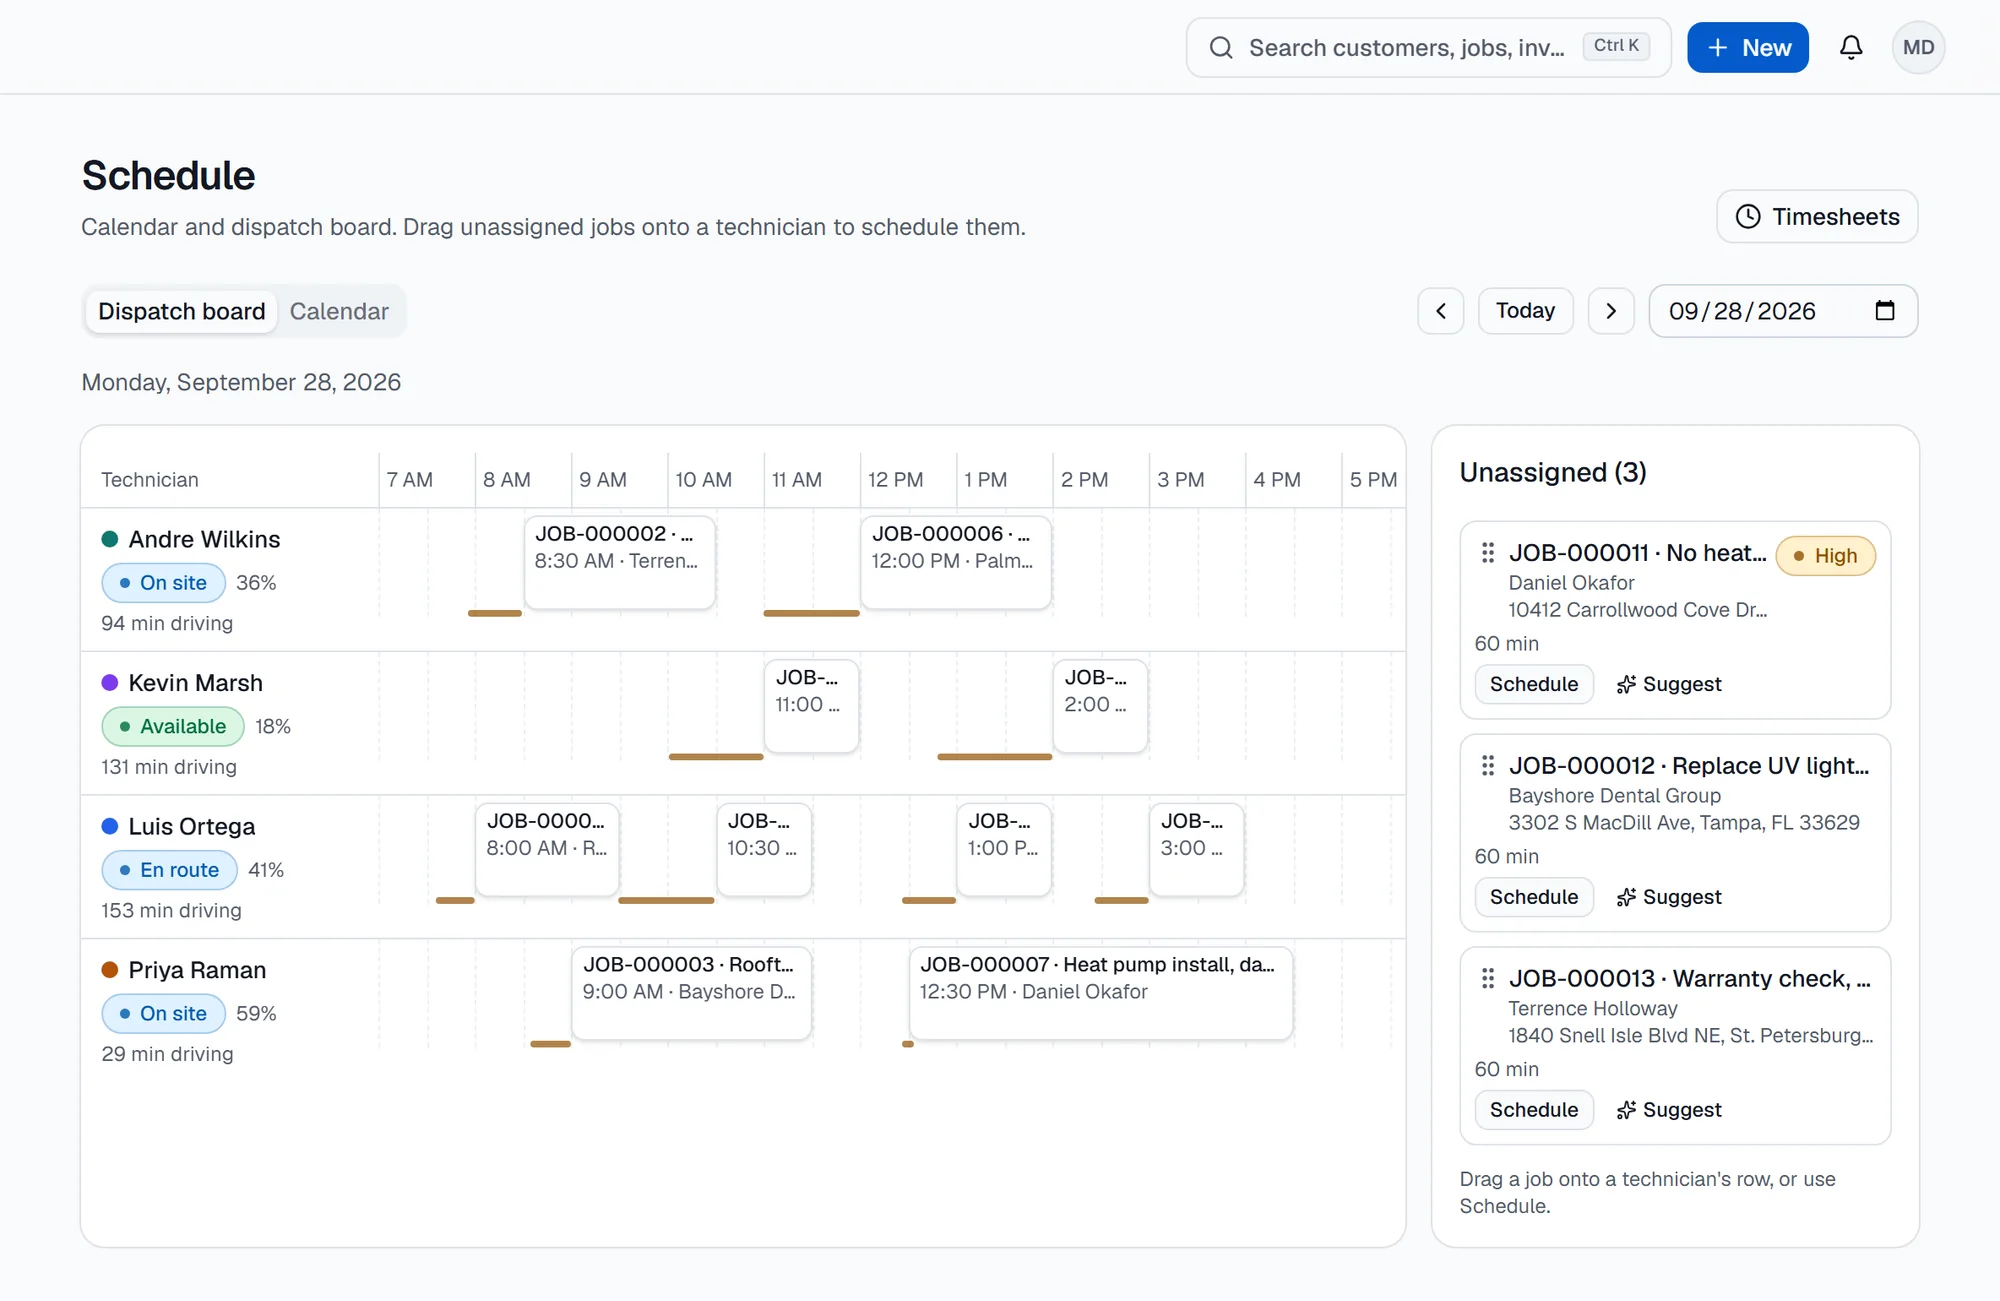Click Priya Raman's On site status badge

pyautogui.click(x=163, y=1013)
